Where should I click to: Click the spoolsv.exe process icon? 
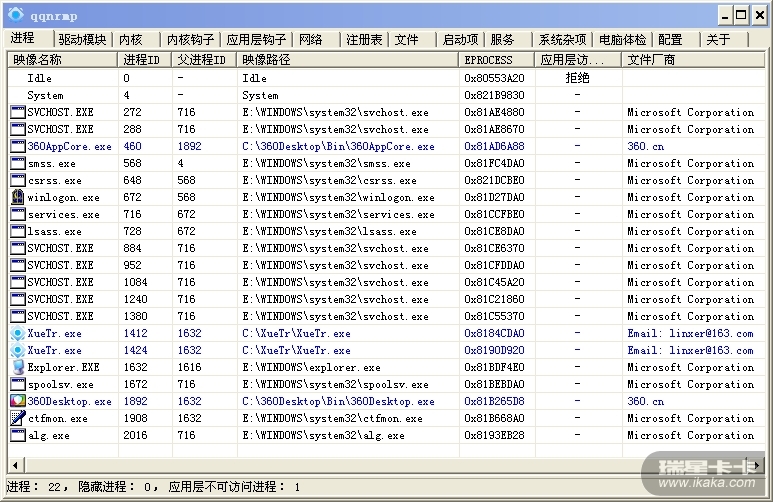(18, 384)
